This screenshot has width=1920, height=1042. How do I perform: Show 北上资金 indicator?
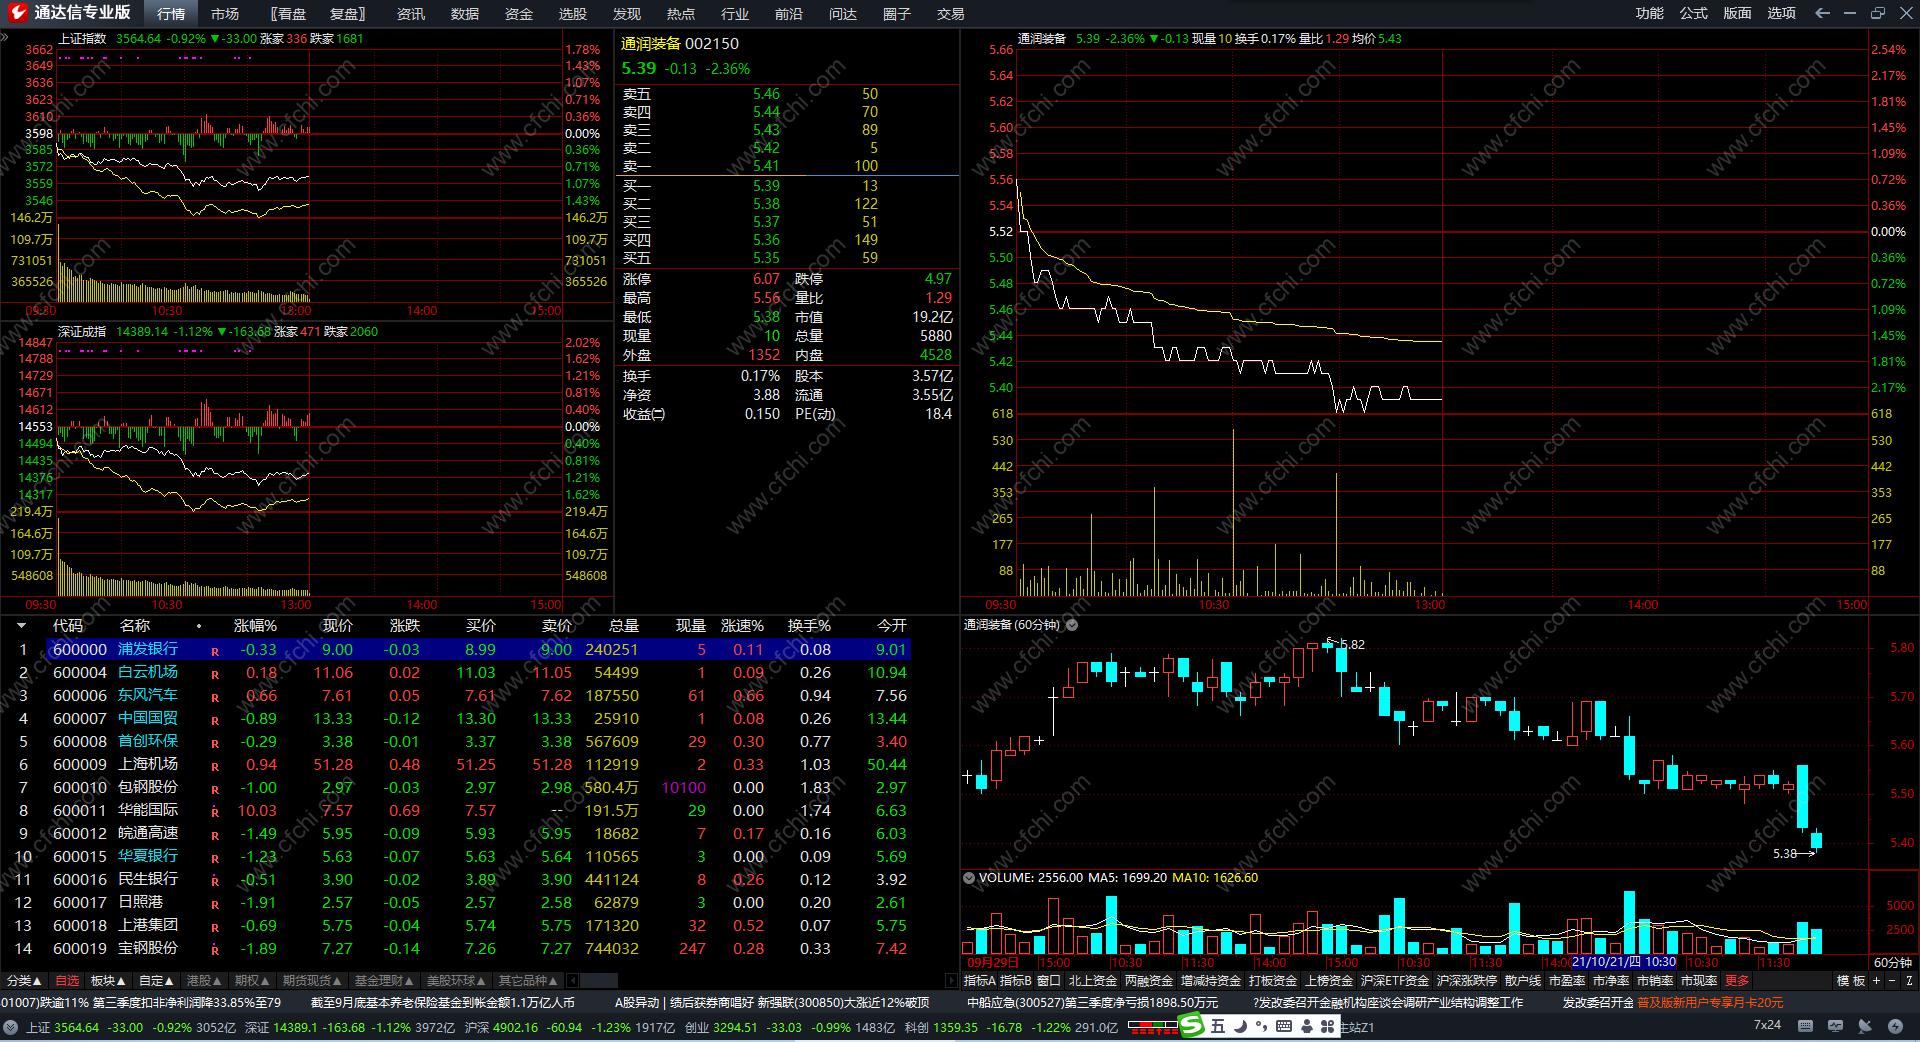click(1093, 981)
